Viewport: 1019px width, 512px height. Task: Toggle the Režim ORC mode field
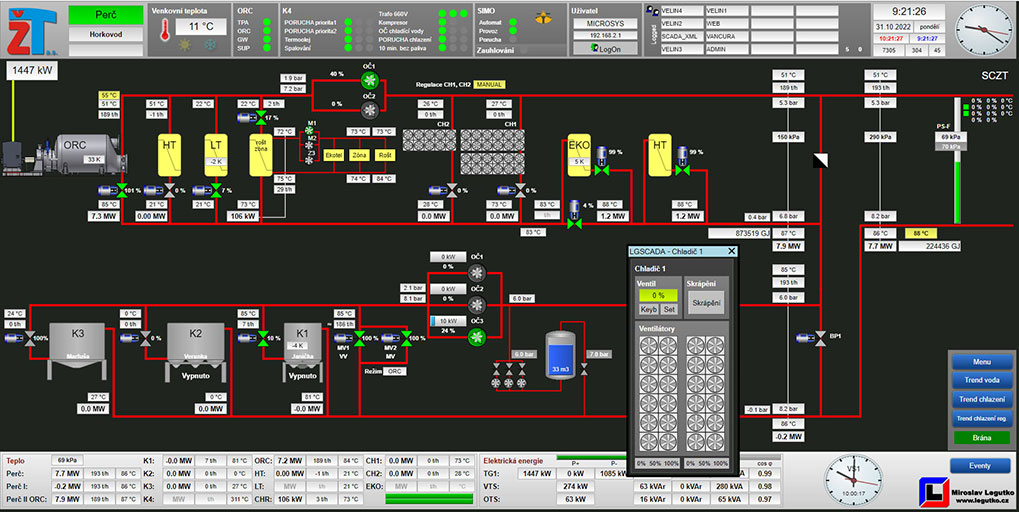tap(395, 371)
